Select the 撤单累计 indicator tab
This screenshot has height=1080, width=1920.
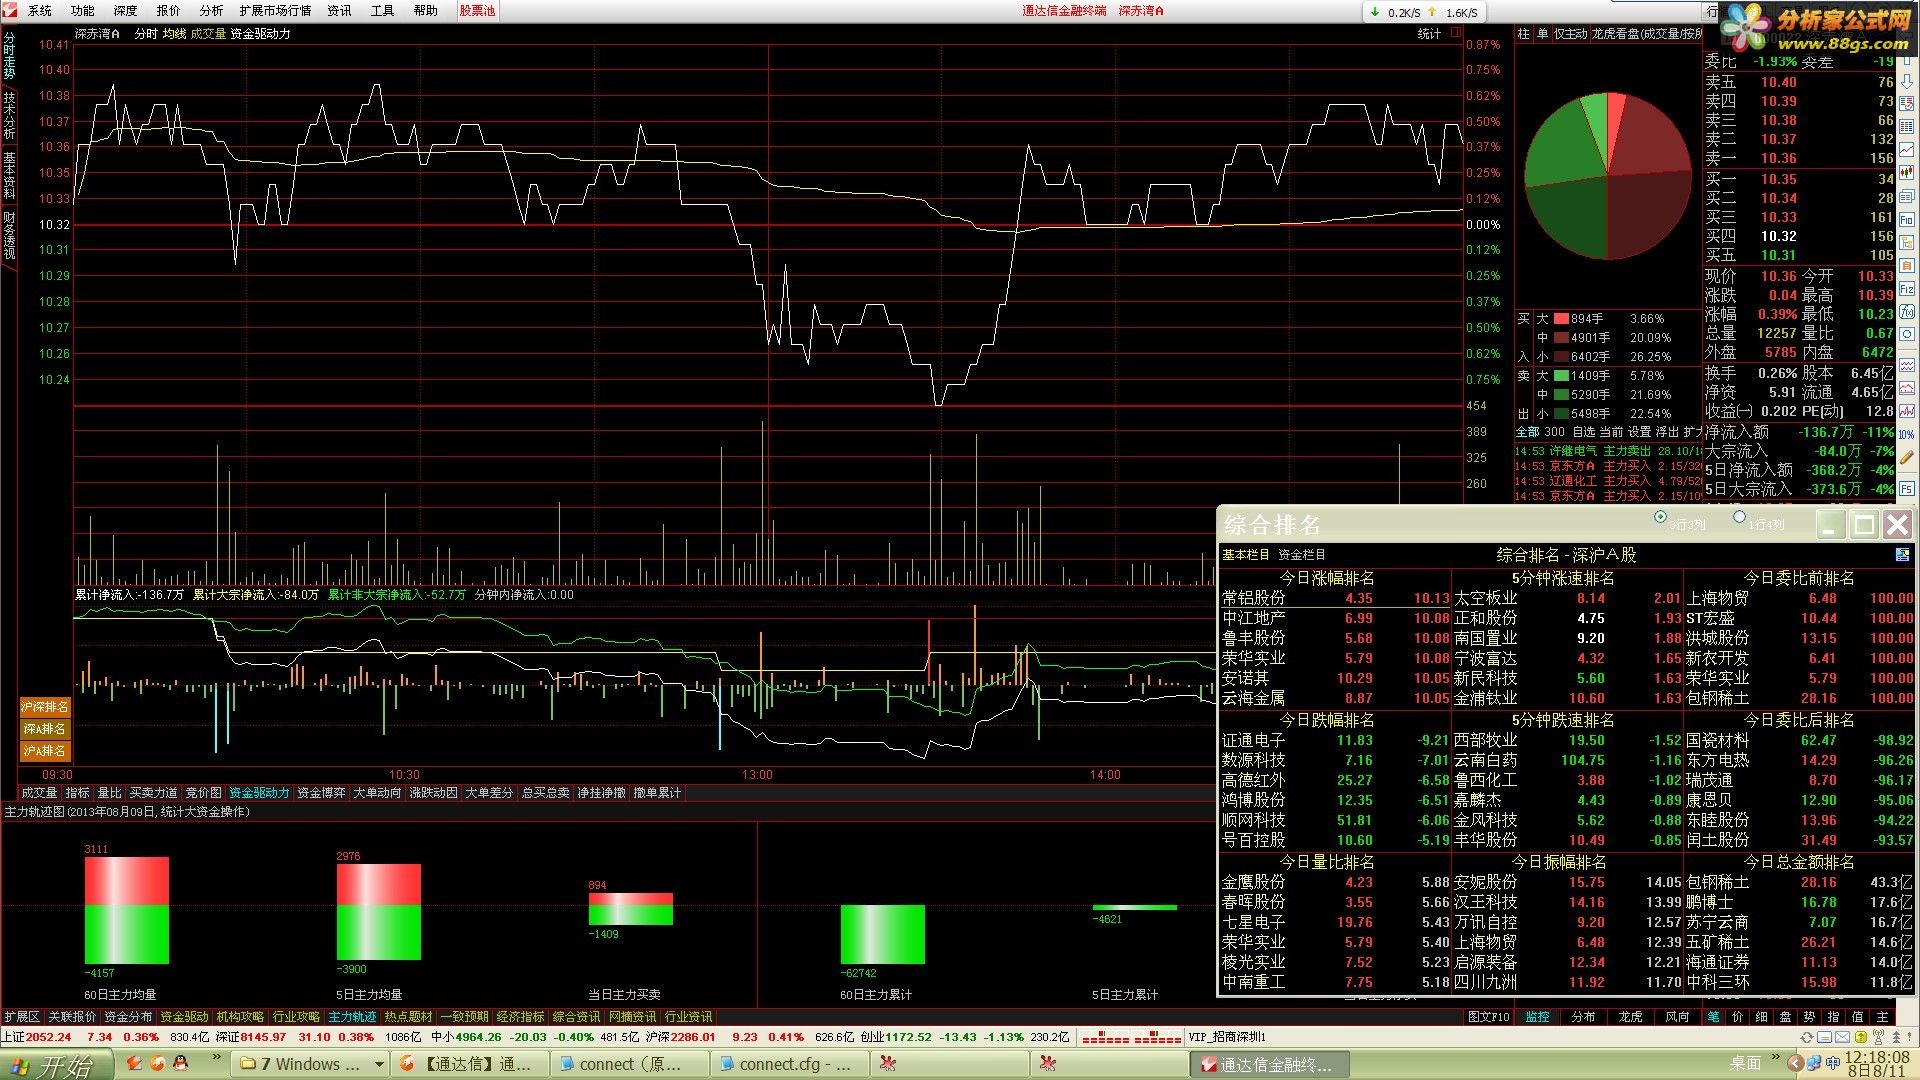657,793
